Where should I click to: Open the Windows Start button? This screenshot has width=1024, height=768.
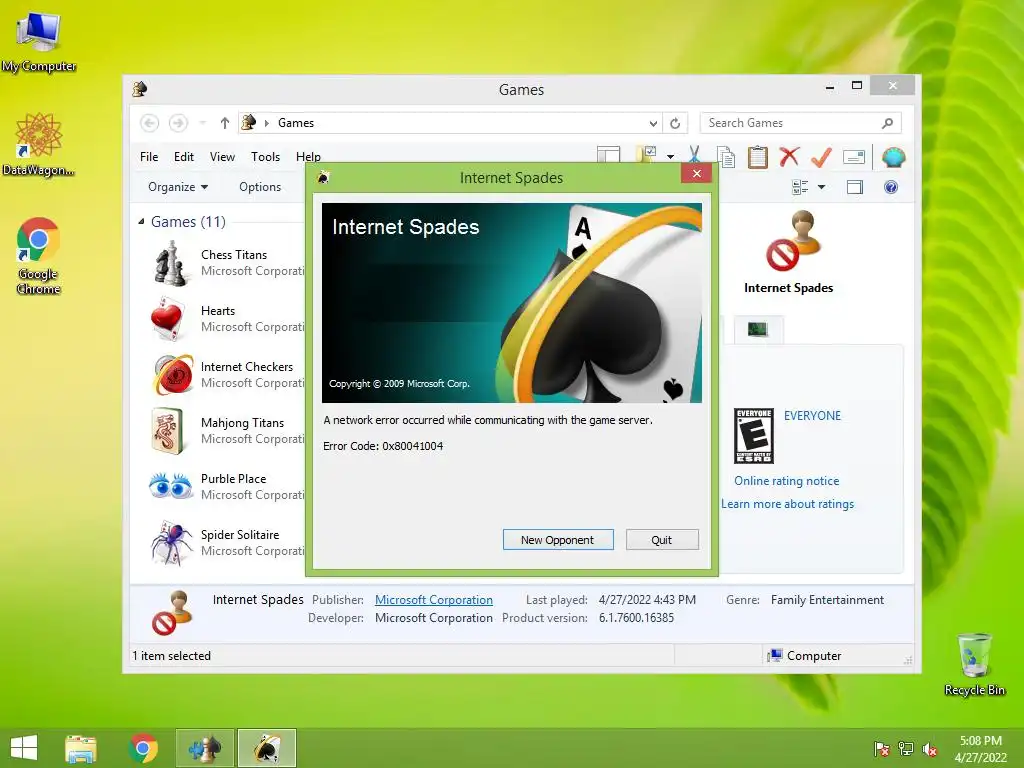point(24,748)
